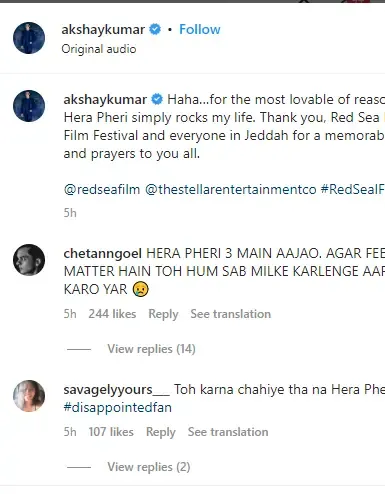The height and width of the screenshot is (494, 385).
Task: Open savagelyyours___ profile avatar
Action: pos(29,396)
